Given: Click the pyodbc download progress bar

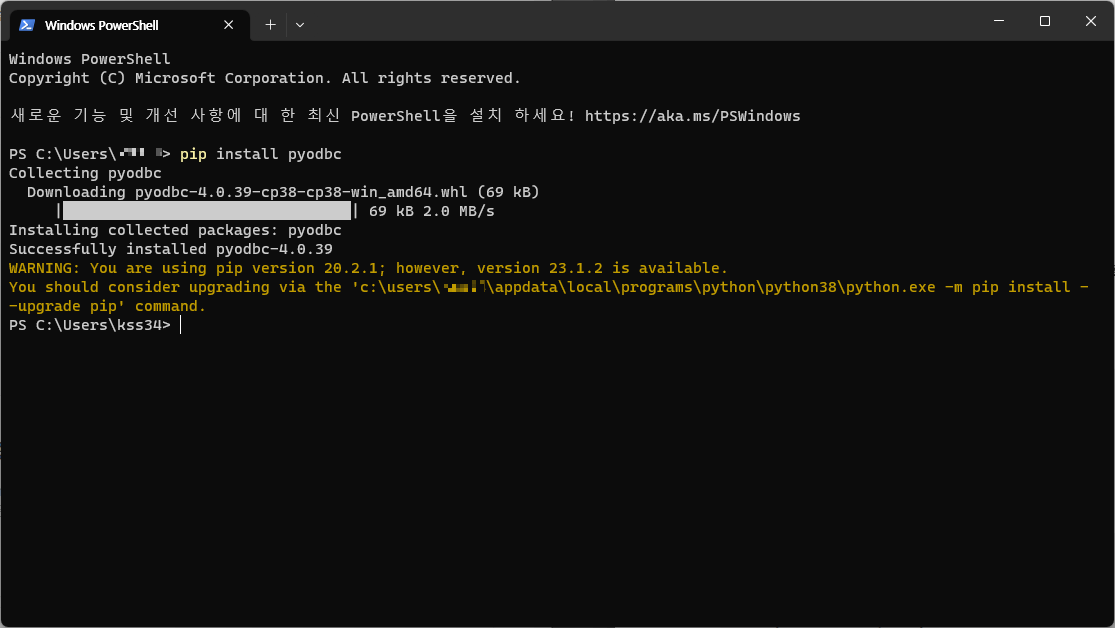Looking at the screenshot, I should pos(207,211).
